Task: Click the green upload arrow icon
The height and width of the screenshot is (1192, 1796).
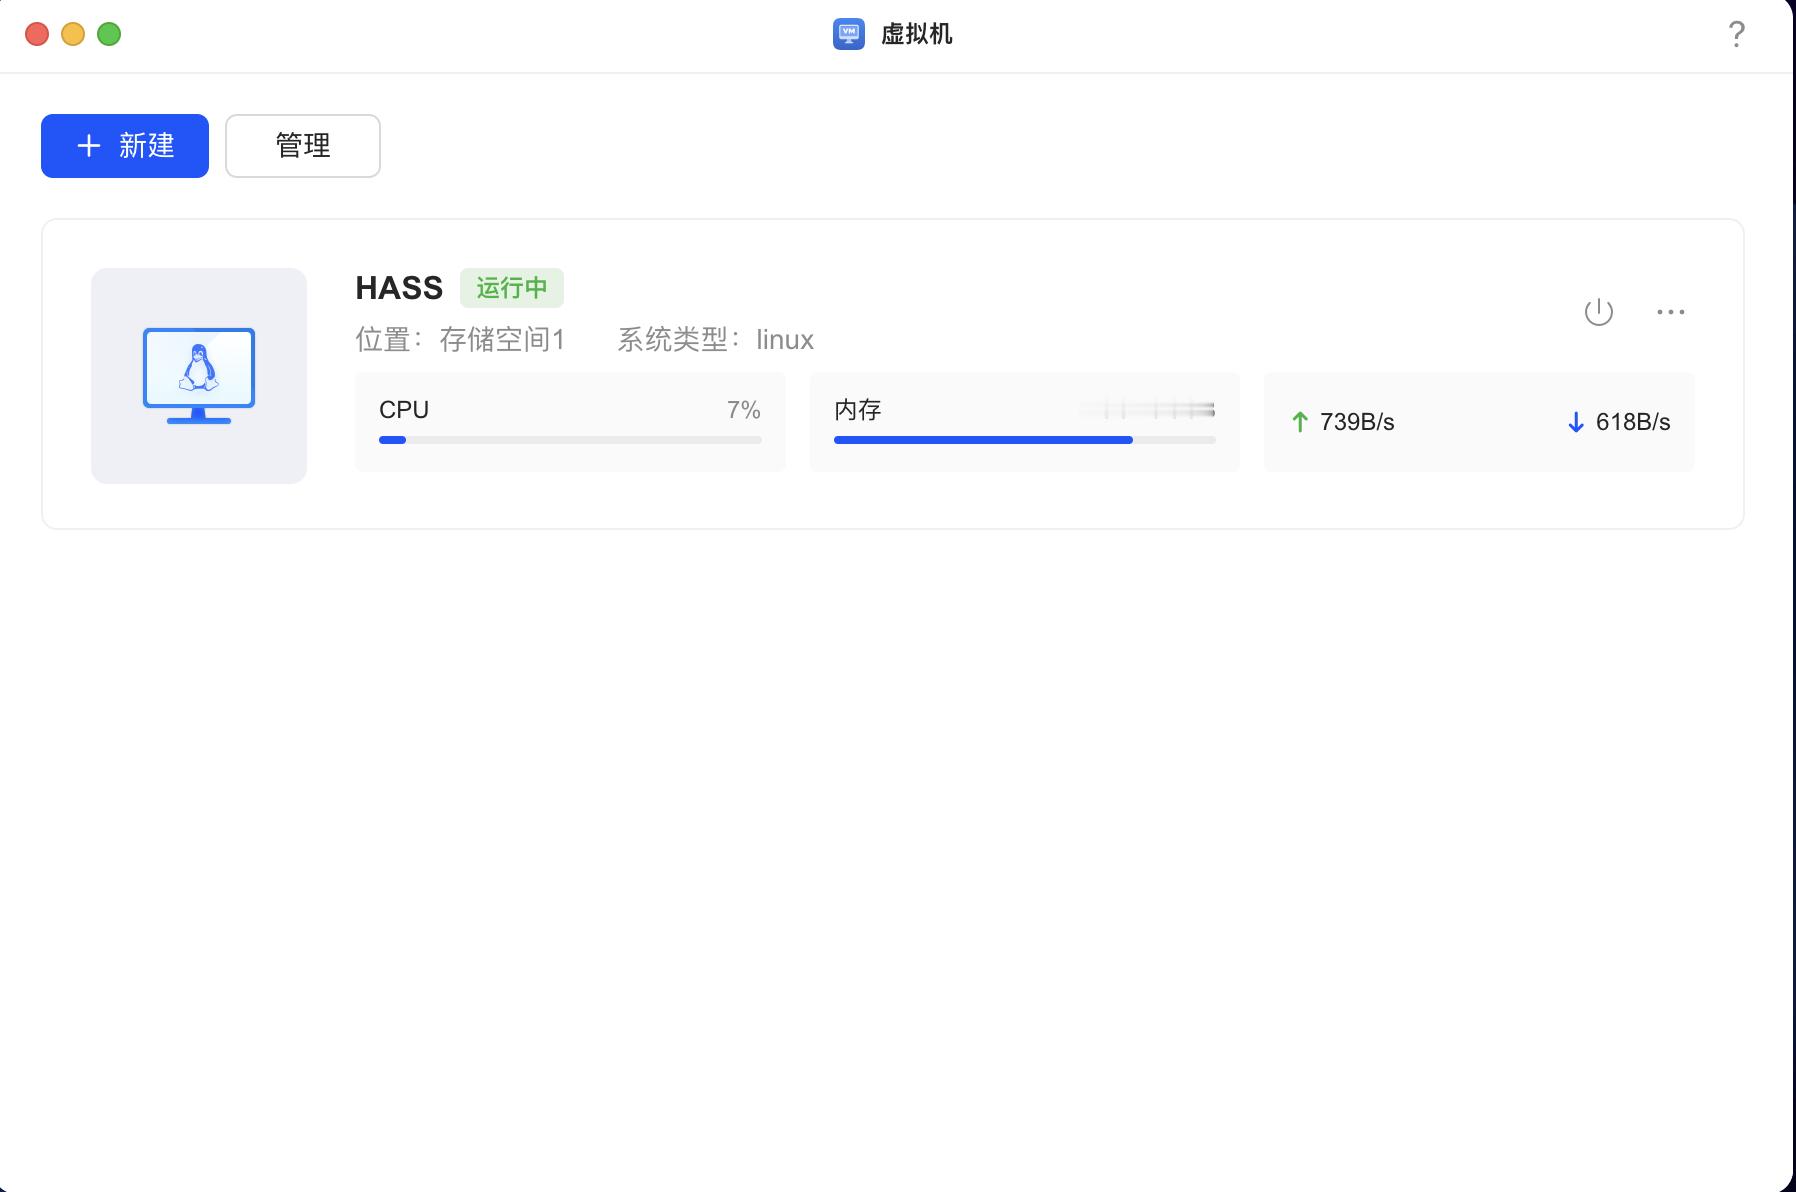Action: coord(1299,421)
